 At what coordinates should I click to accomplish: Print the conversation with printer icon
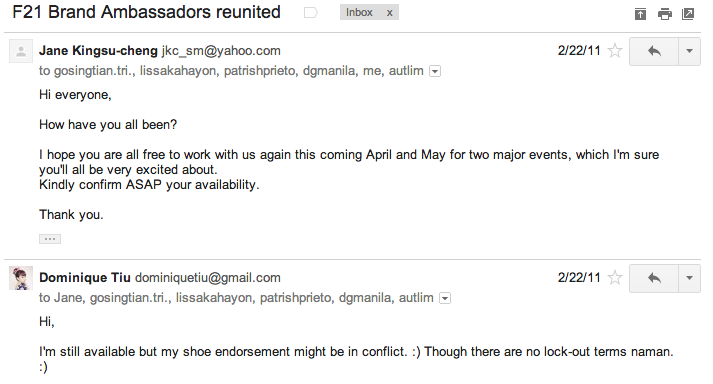(x=664, y=14)
